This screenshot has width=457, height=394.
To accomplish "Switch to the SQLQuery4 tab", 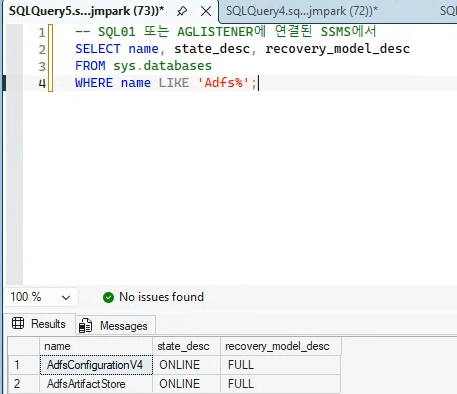I will point(302,11).
